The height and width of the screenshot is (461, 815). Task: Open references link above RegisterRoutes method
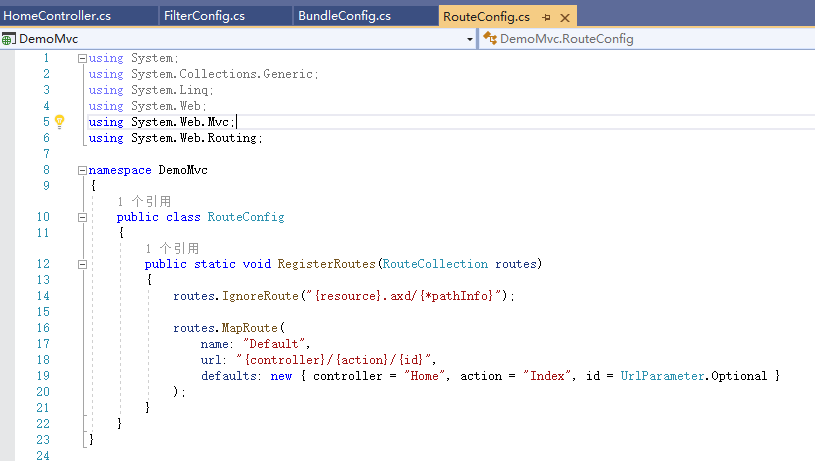coord(172,248)
